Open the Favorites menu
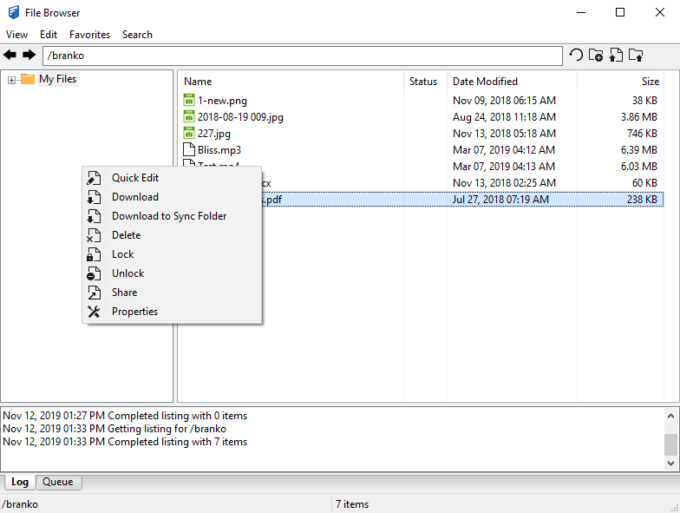The image size is (680, 513). [x=90, y=34]
